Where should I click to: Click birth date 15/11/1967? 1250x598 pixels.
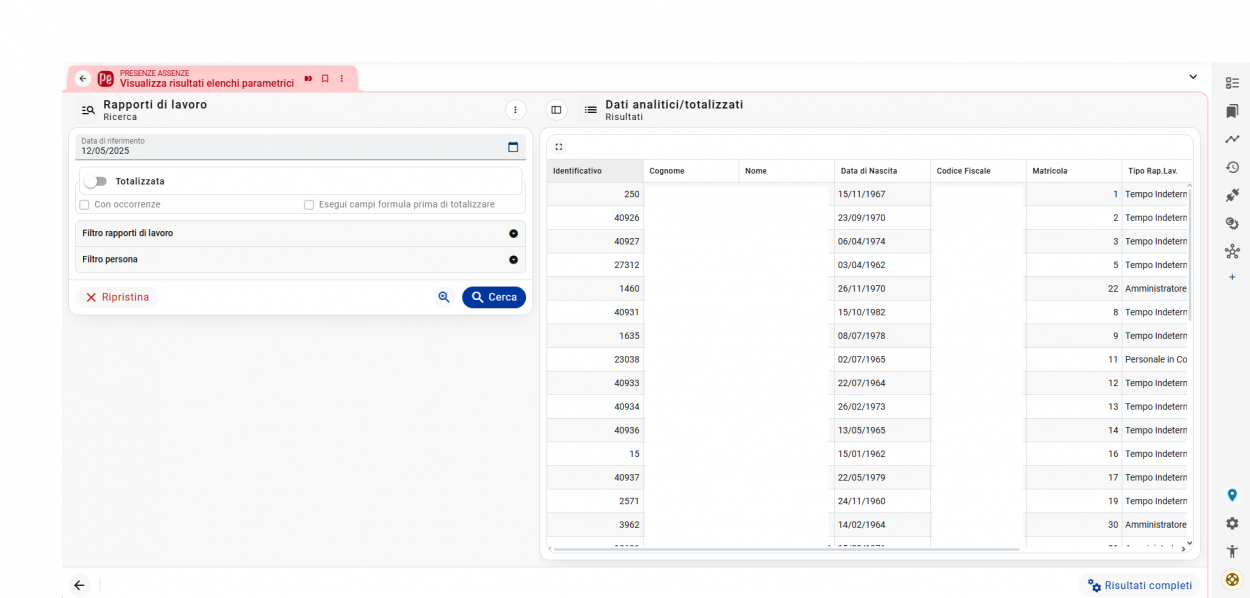(882, 194)
